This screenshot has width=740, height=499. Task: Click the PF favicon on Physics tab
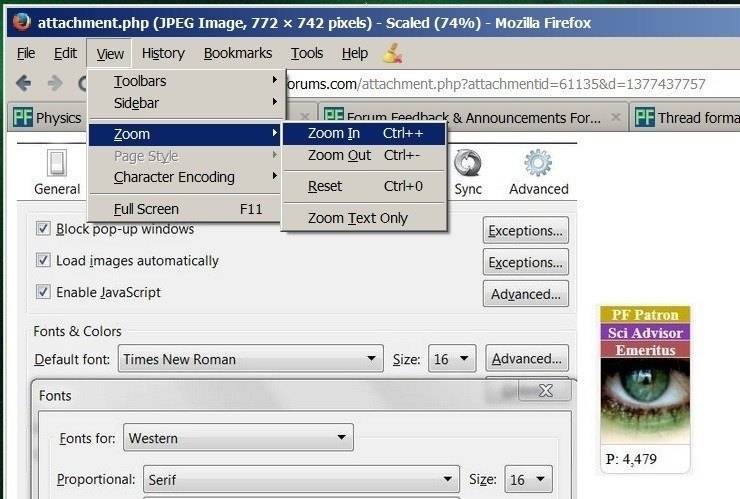click(23, 117)
